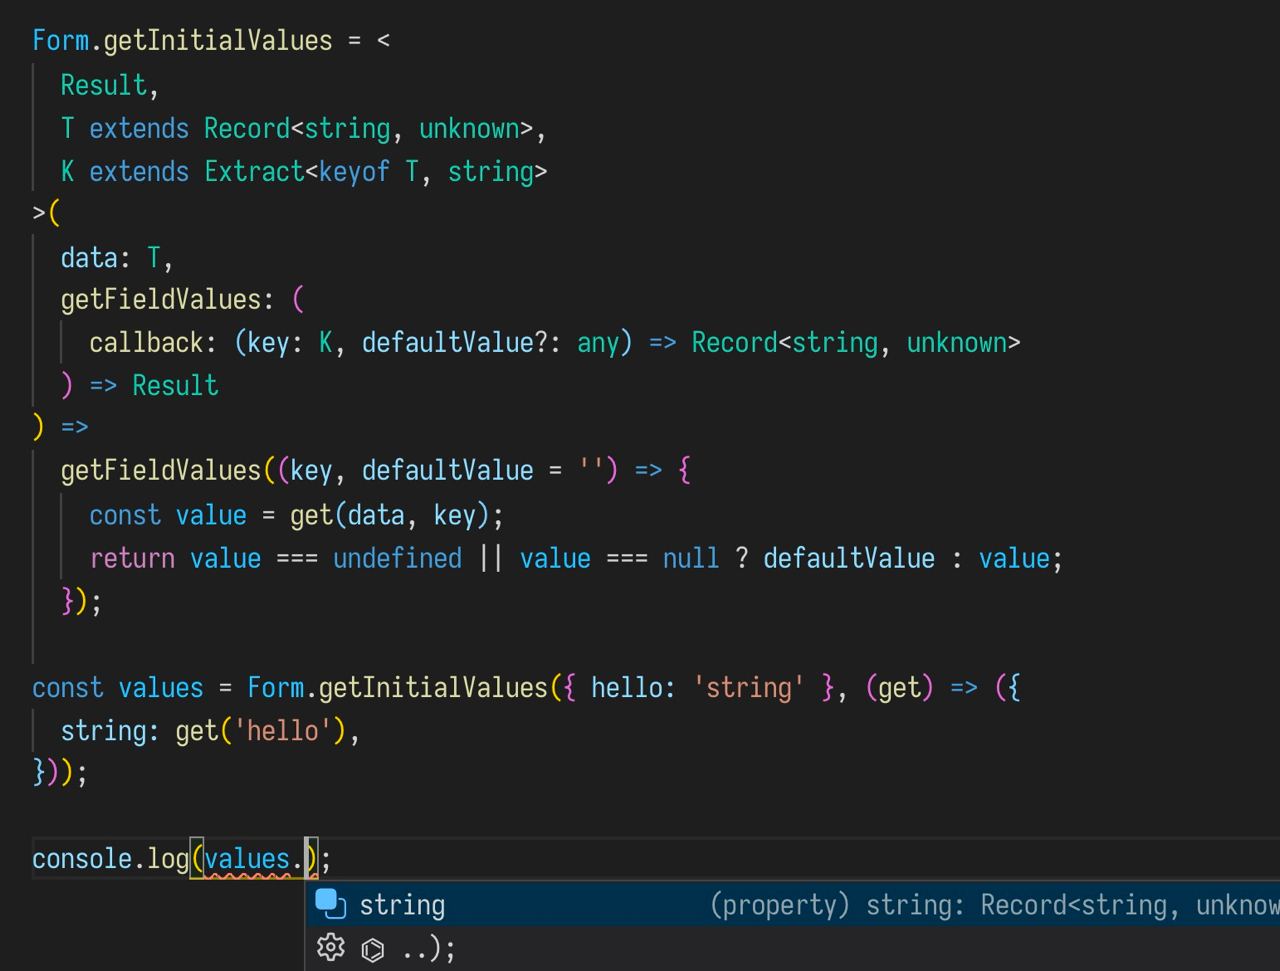Place cursor on 'Result,' type parameter line
The image size is (1280, 971).
click(x=110, y=85)
